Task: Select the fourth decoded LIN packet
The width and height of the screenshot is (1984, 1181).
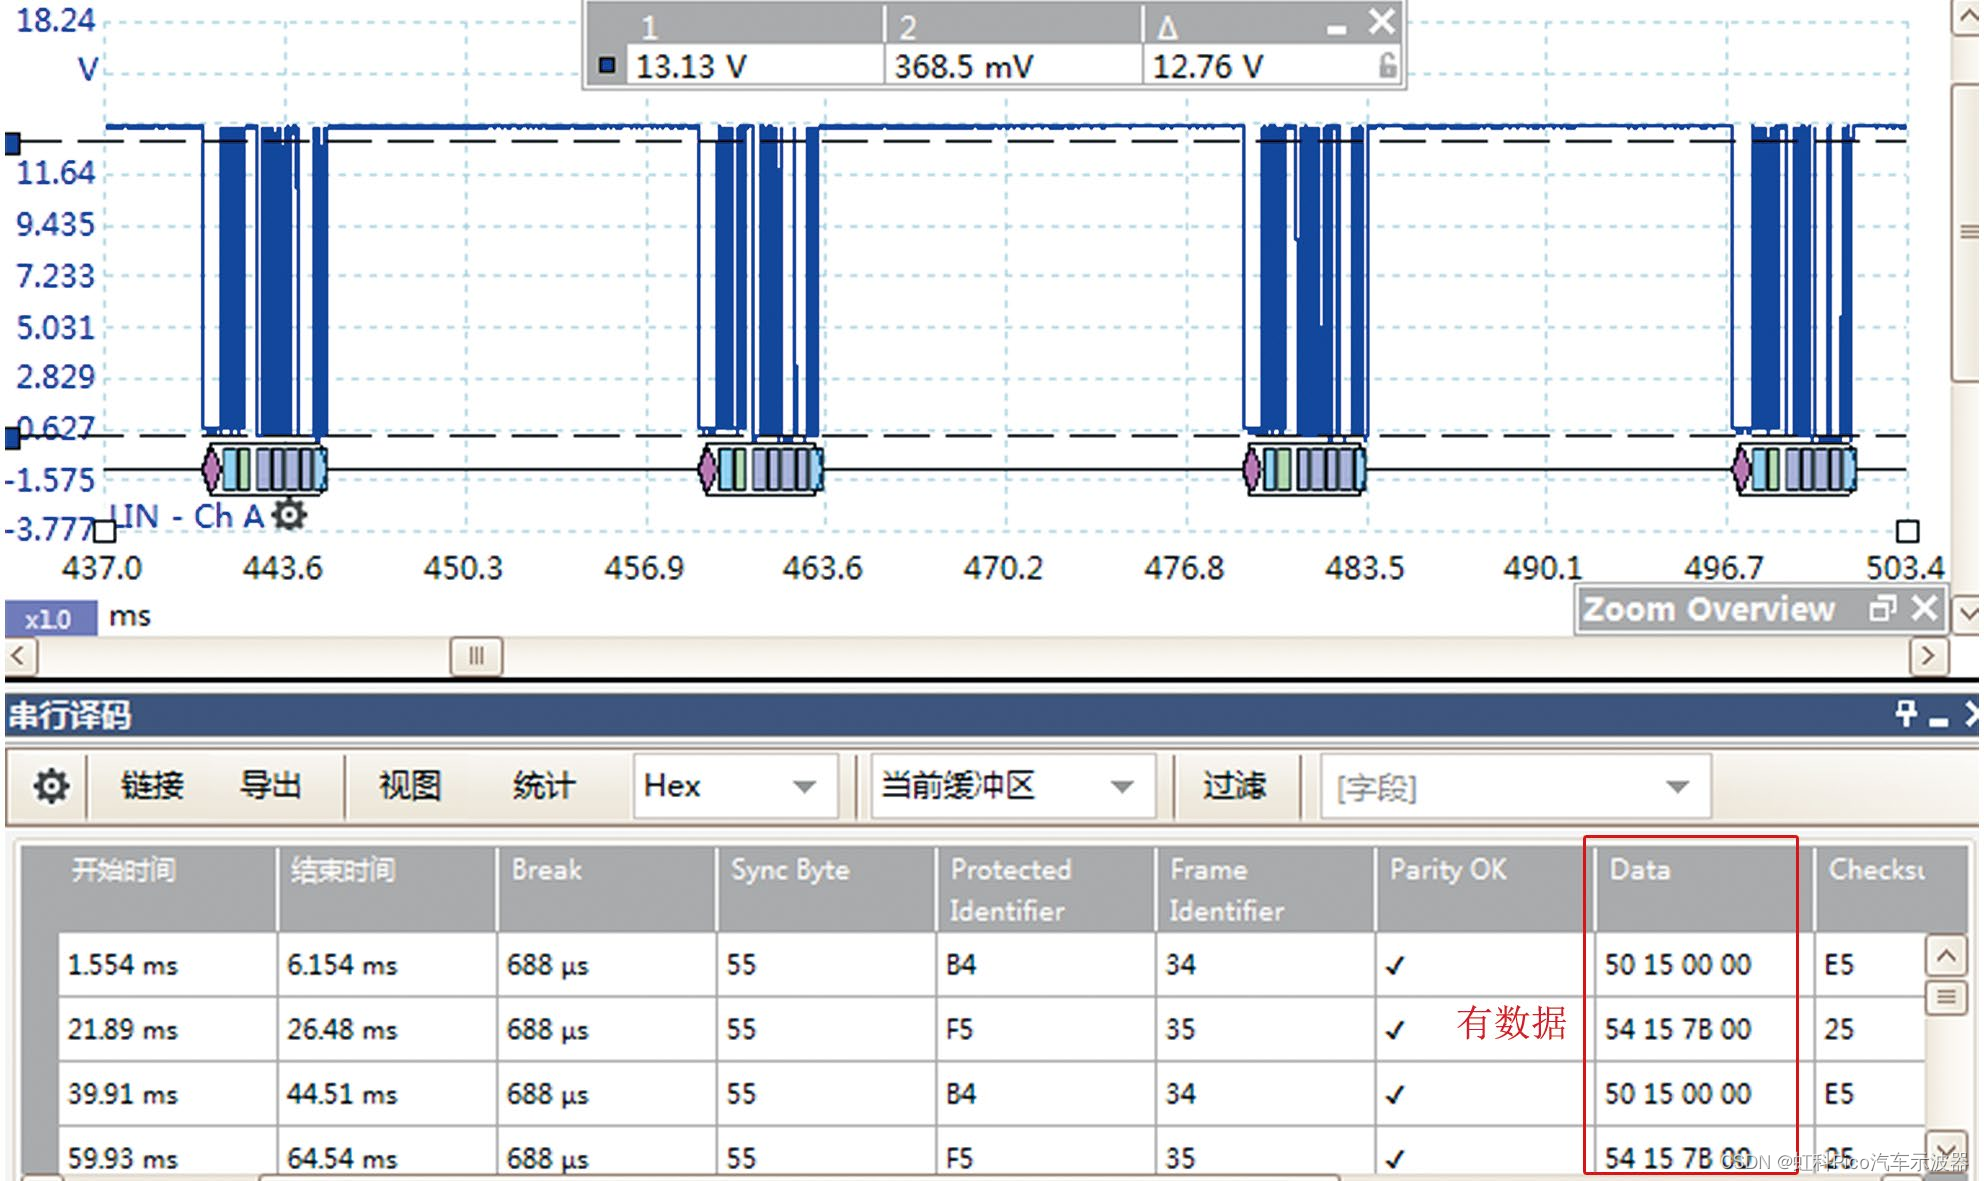Action: coord(1795,469)
